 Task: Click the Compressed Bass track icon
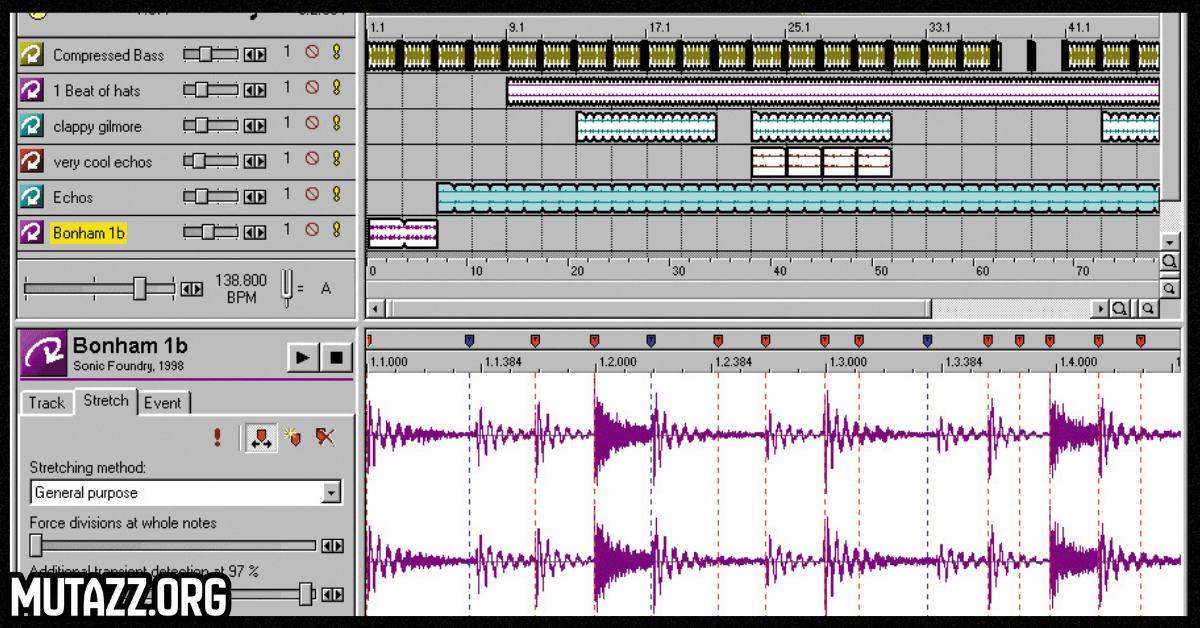[31, 55]
